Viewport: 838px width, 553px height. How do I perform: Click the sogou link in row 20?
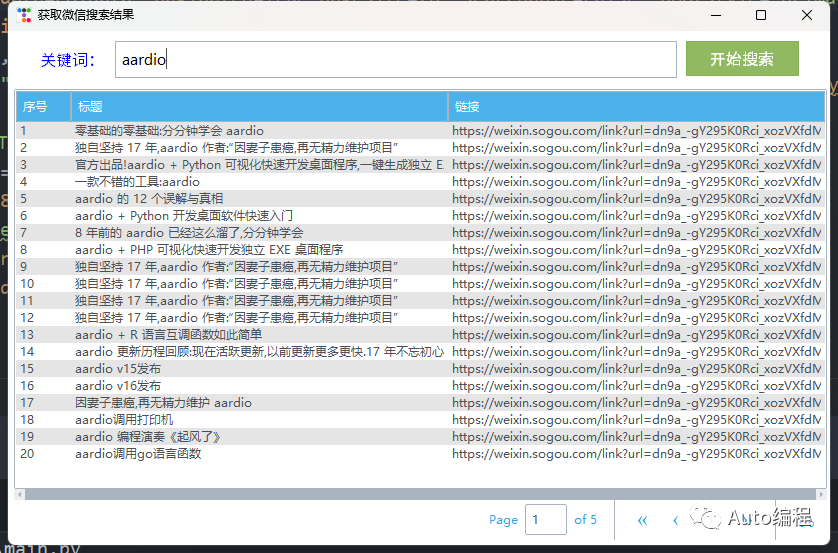click(x=637, y=454)
